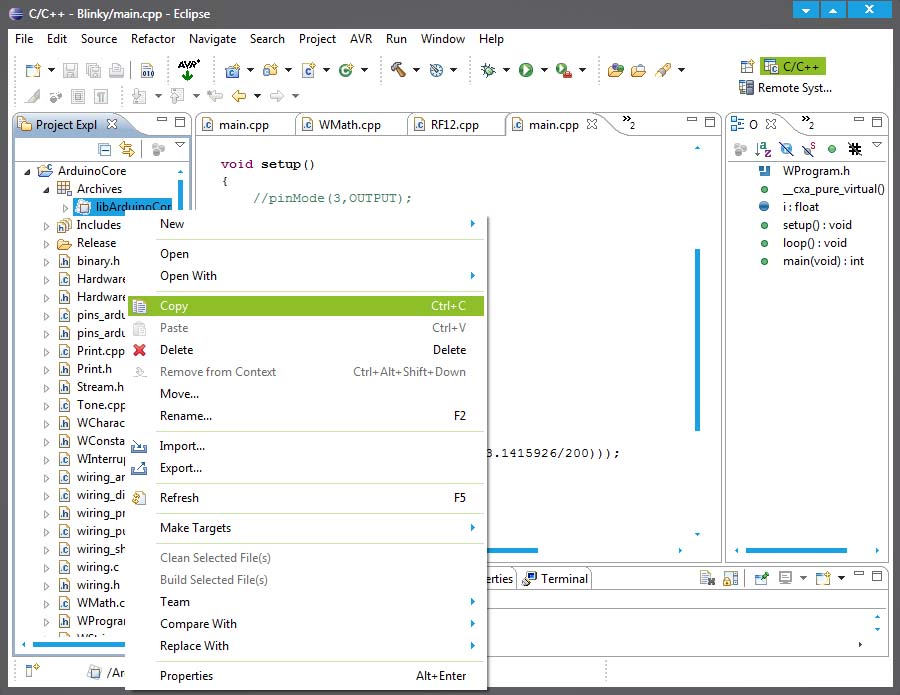Screen dimensions: 900x695
Task: Collapse the ArduinoCore project node
Action: (27, 172)
